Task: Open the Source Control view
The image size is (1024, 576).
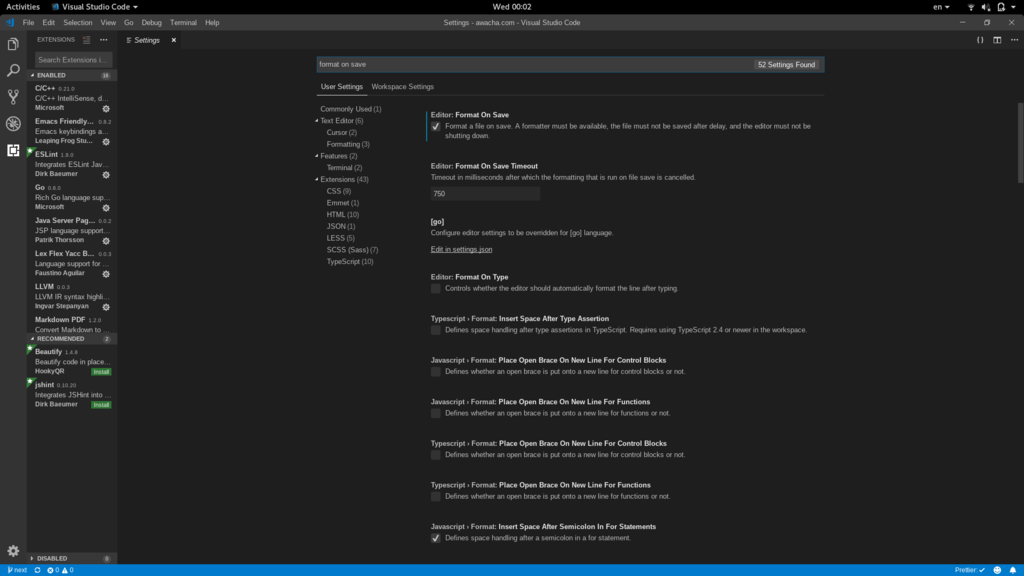Action: [x=13, y=97]
